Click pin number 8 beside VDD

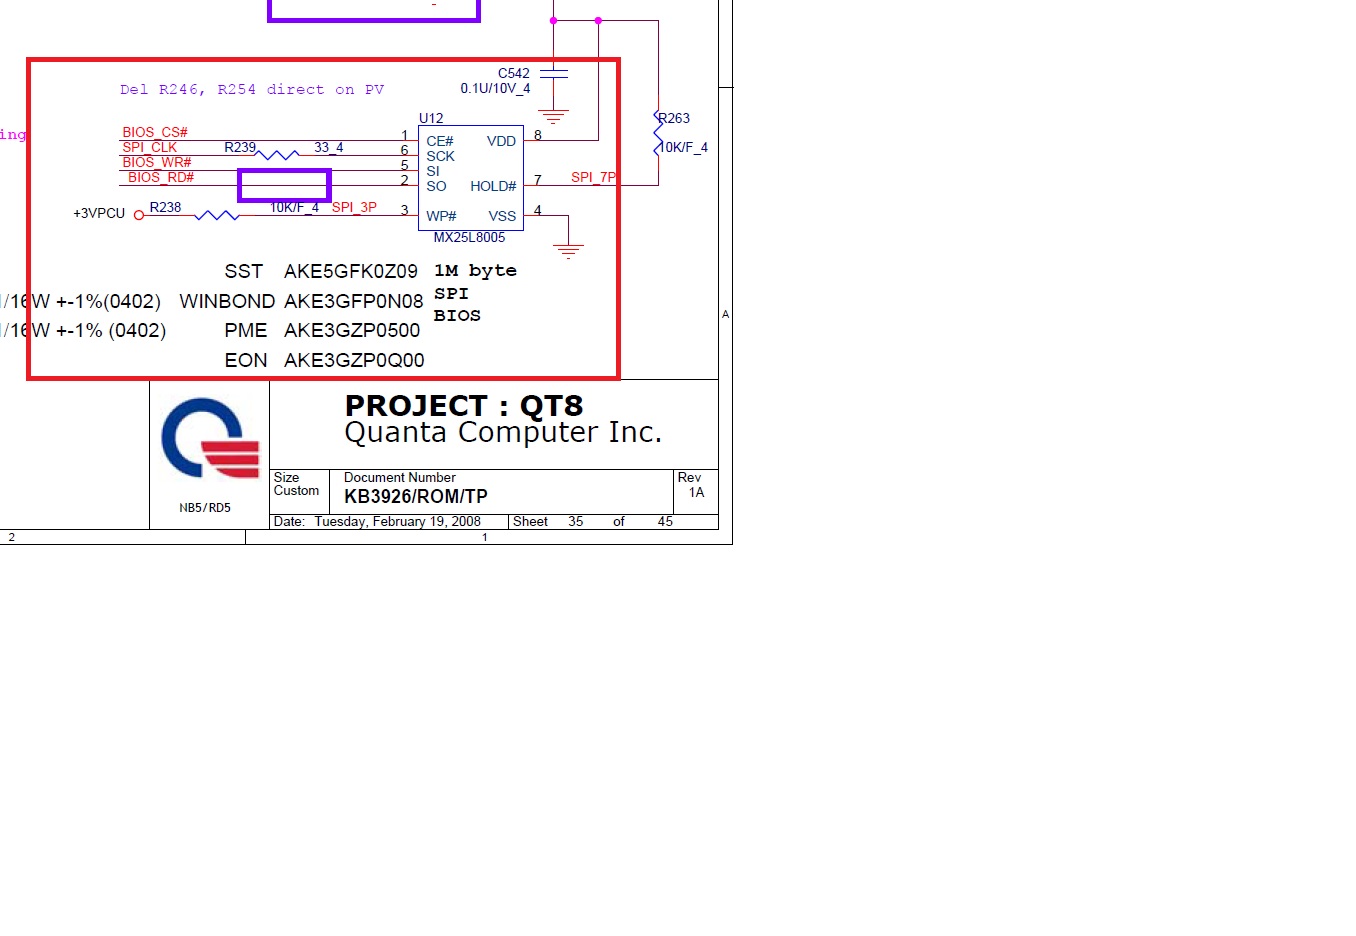click(538, 135)
